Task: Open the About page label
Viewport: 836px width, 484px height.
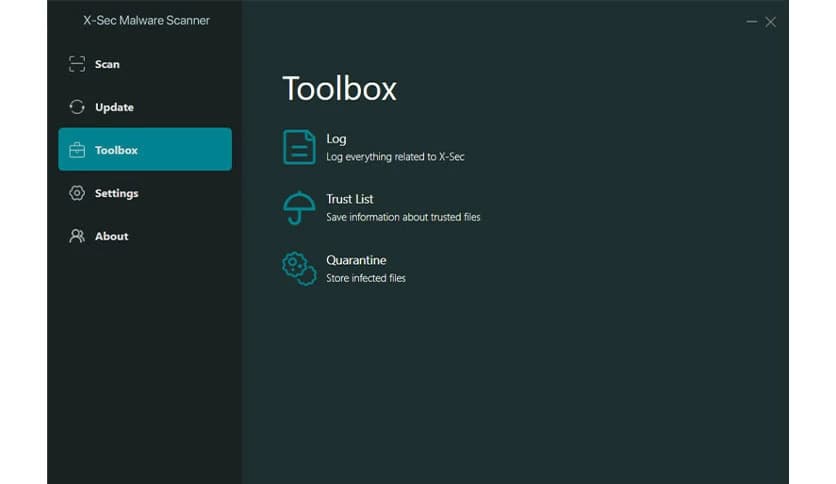Action: click(x=111, y=236)
